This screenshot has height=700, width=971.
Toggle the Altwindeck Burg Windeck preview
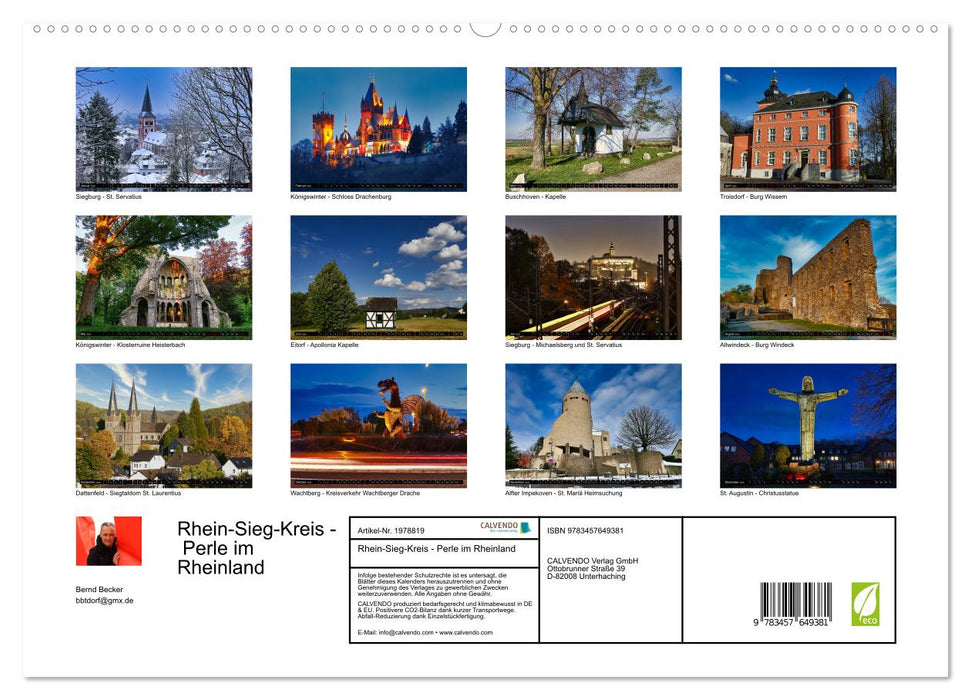click(808, 275)
